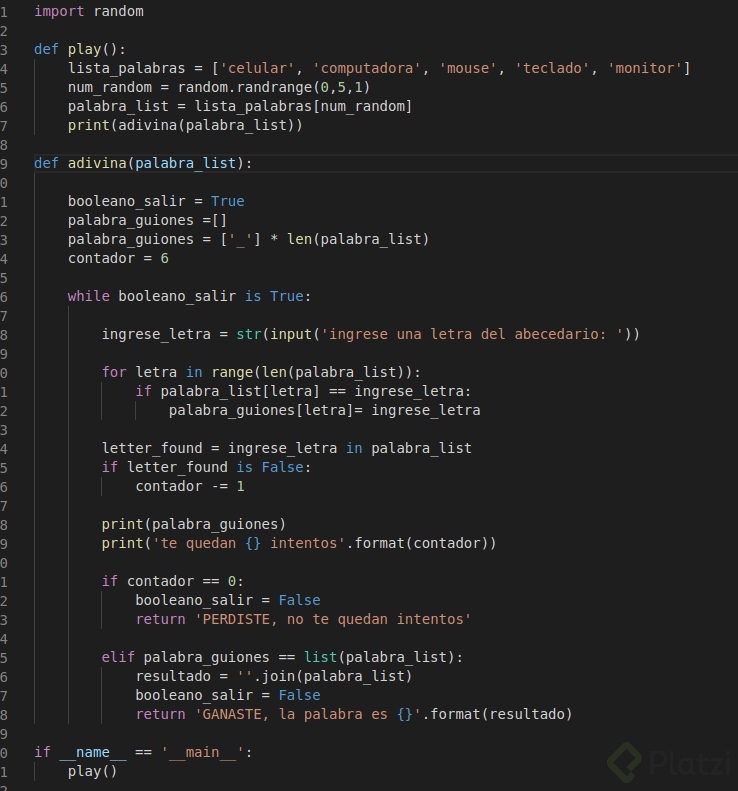Click 'ingrese una letra del abecedario: ' string
Image resolution: width=738 pixels, height=791 pixels.
pos(472,334)
